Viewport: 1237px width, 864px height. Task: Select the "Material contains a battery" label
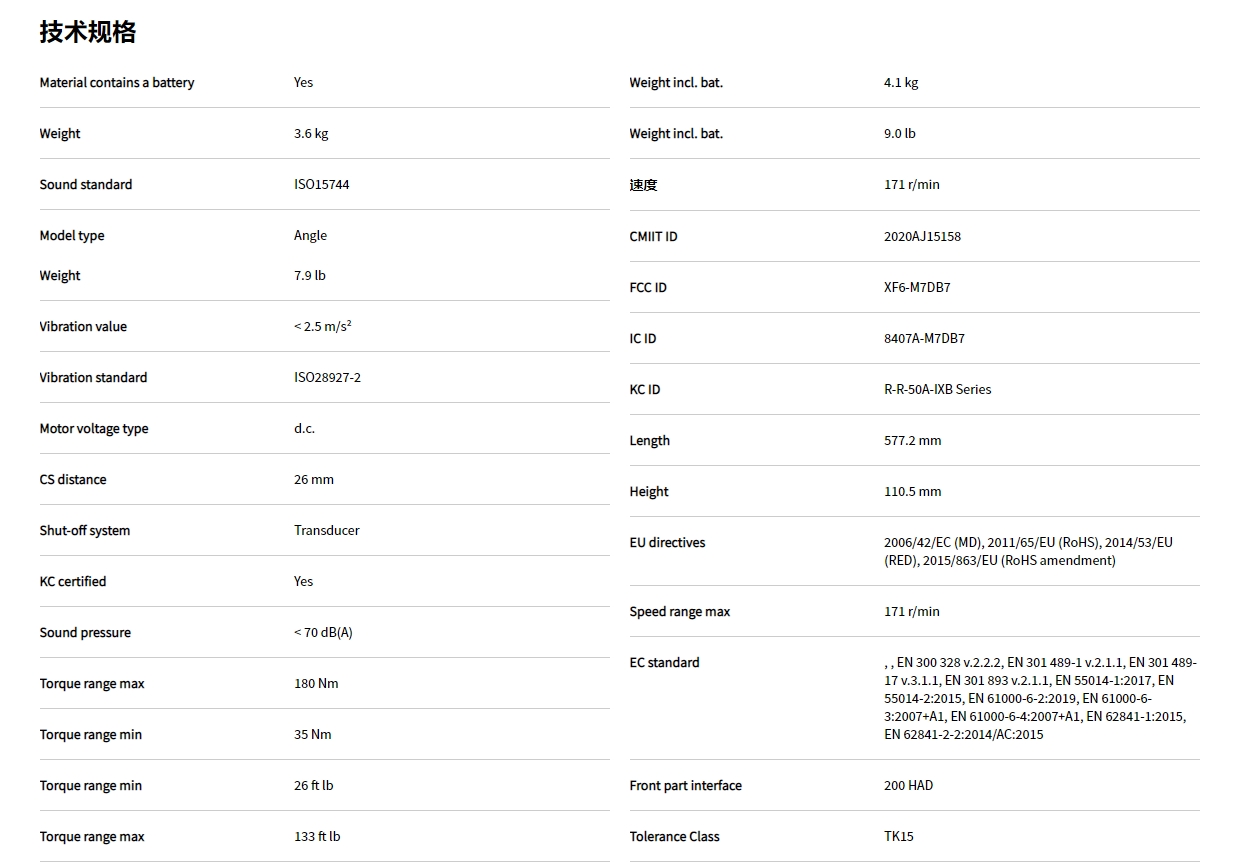pyautogui.click(x=117, y=83)
